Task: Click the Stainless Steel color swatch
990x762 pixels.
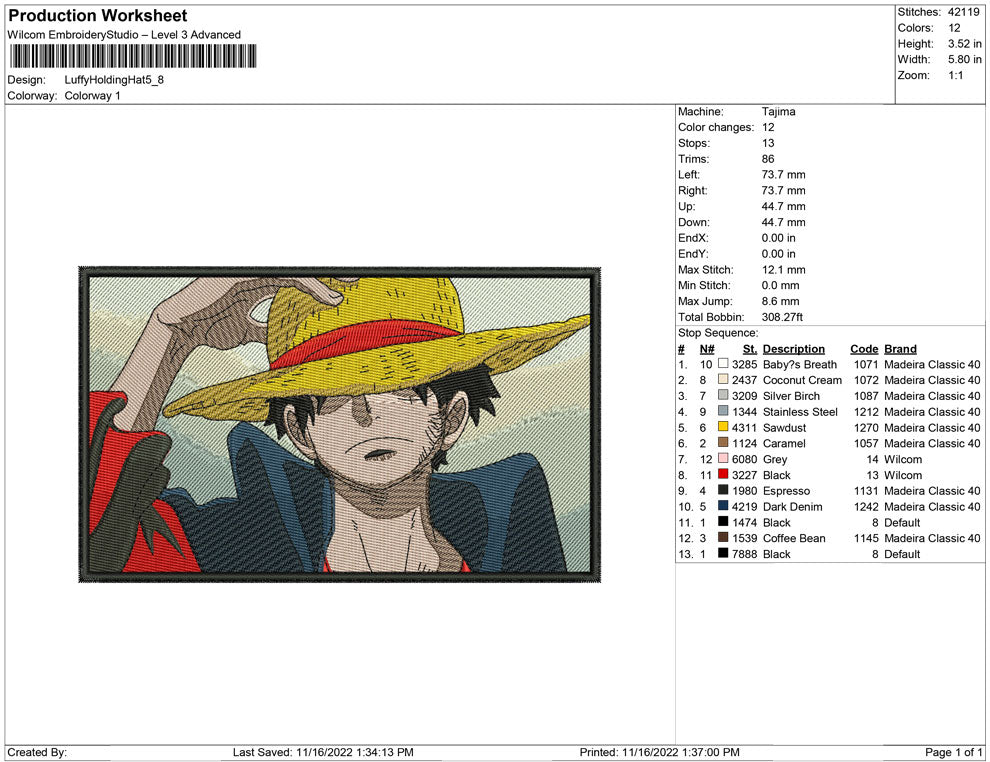Action: (723, 411)
